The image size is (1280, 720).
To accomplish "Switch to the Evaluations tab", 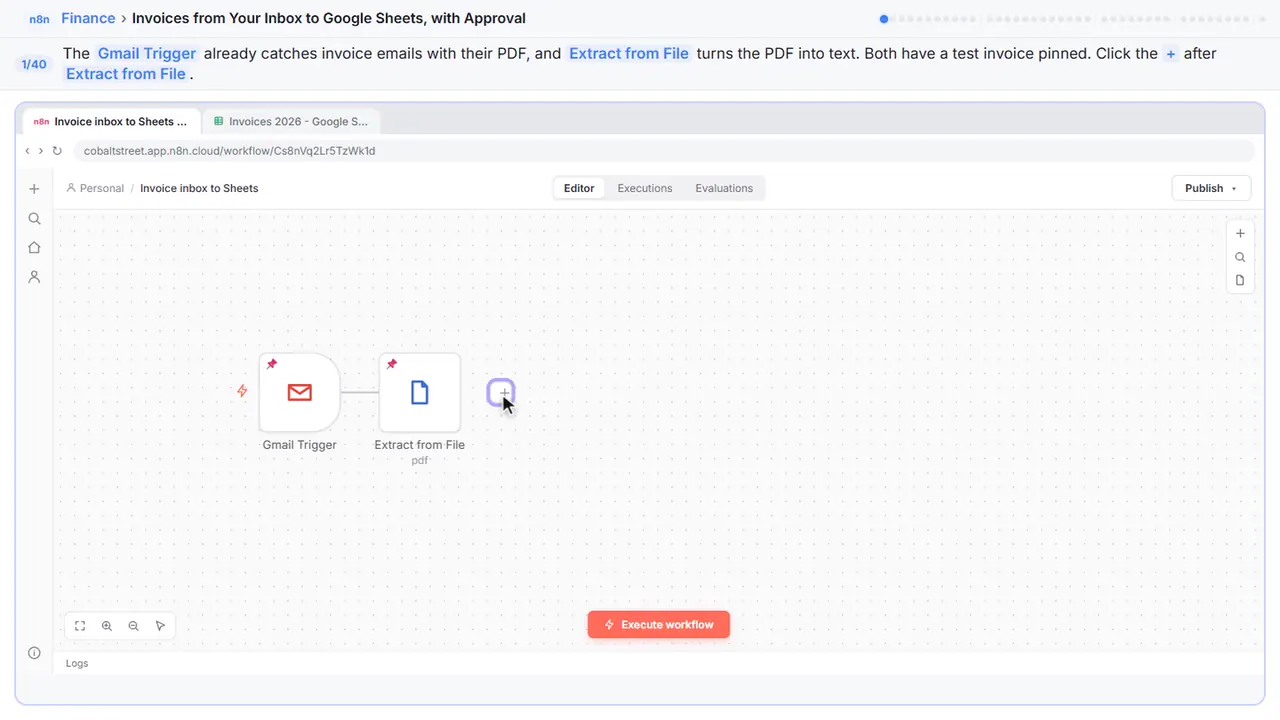I will (724, 188).
